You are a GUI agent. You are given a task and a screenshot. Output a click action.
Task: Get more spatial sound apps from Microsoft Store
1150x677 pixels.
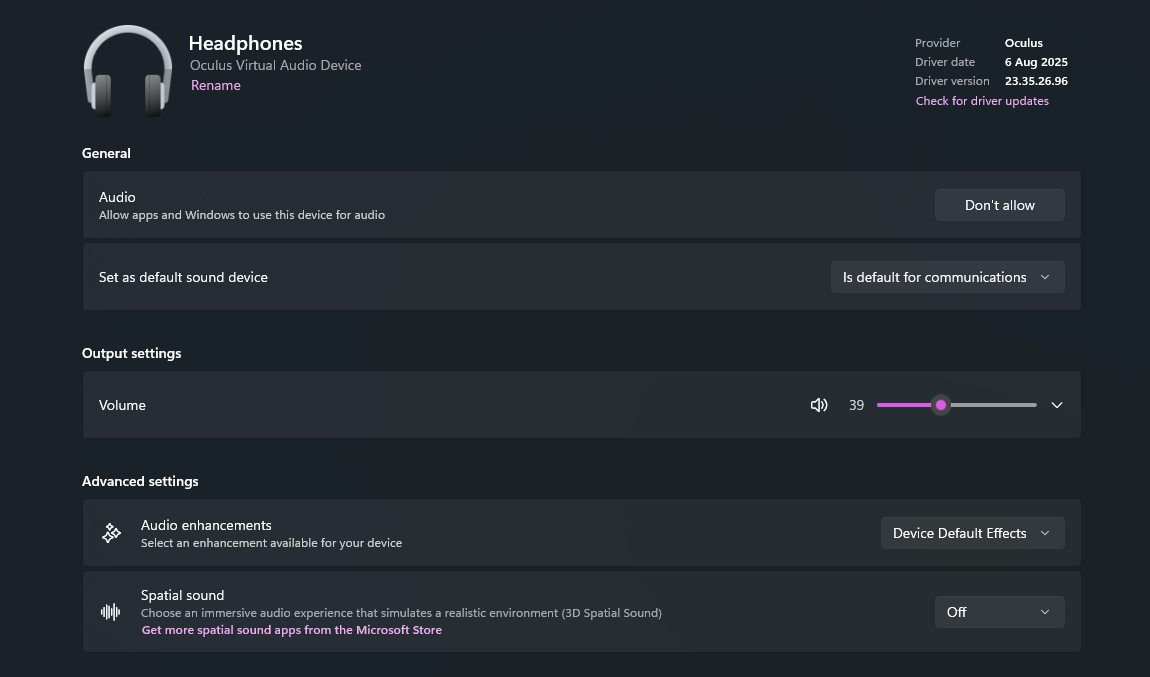coord(292,630)
